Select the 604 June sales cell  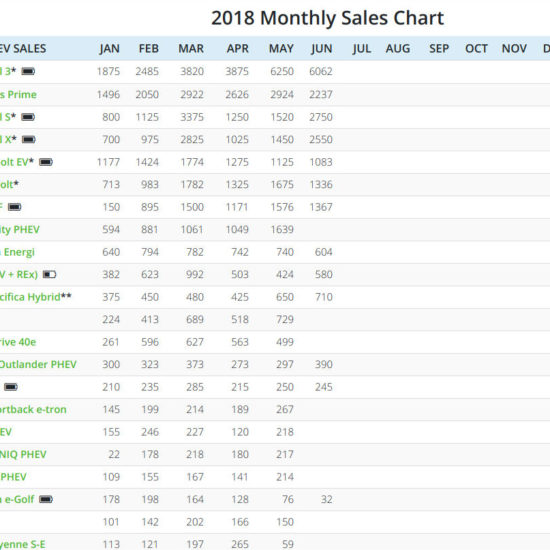tap(323, 252)
